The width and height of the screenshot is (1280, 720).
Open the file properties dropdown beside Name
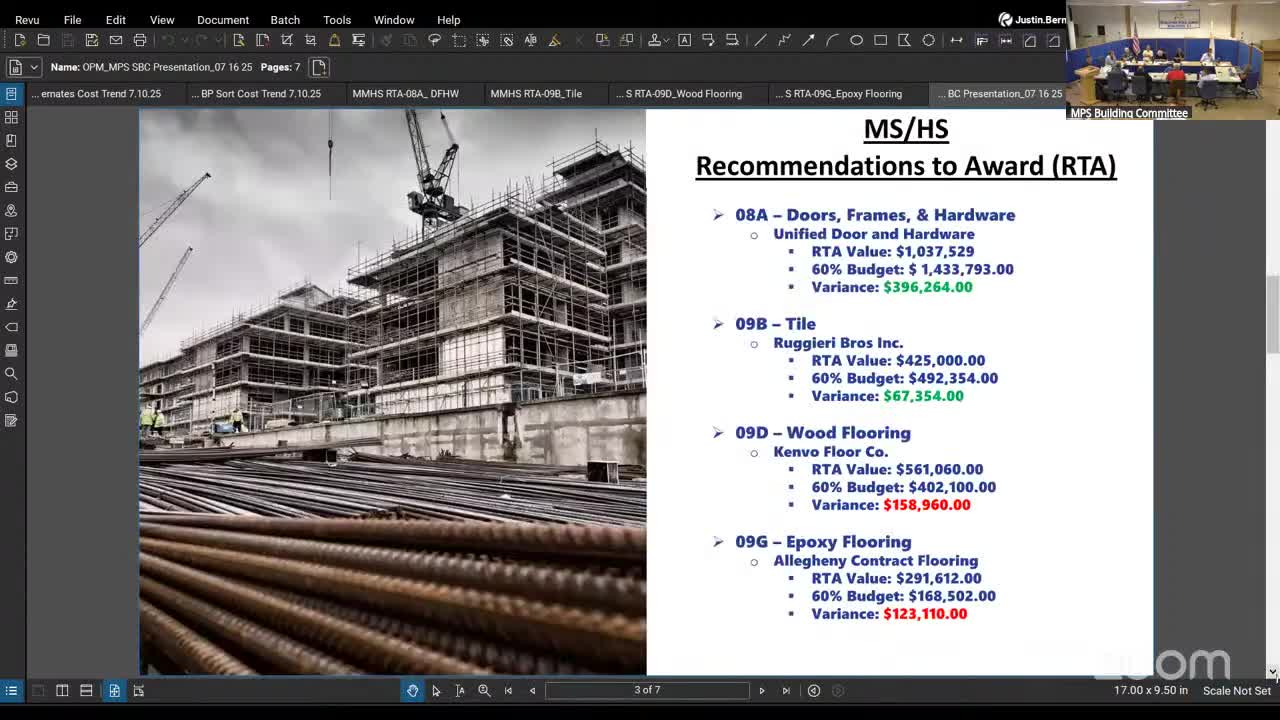[x=34, y=67]
